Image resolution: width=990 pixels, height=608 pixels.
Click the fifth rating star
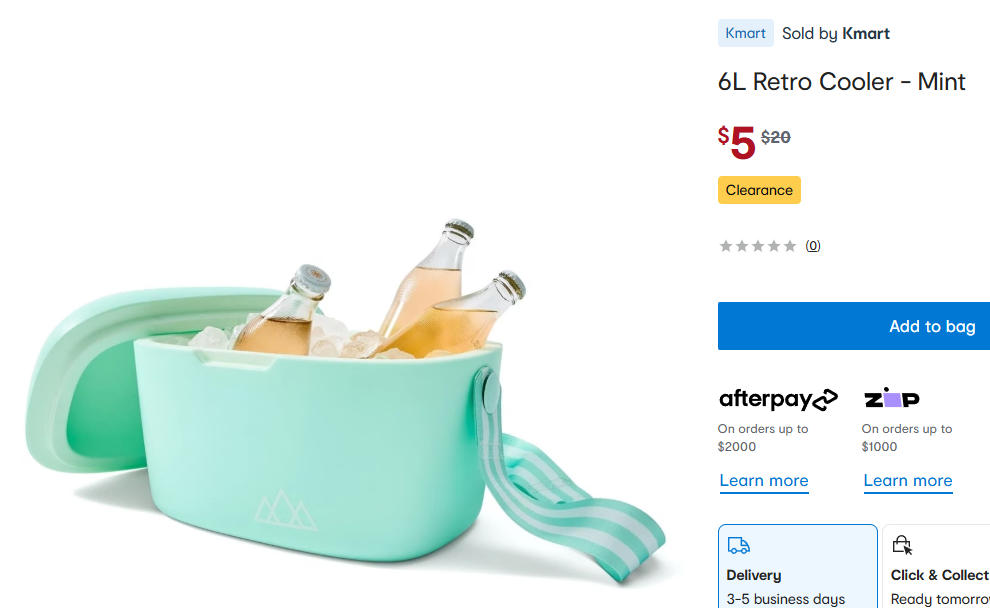pos(790,246)
